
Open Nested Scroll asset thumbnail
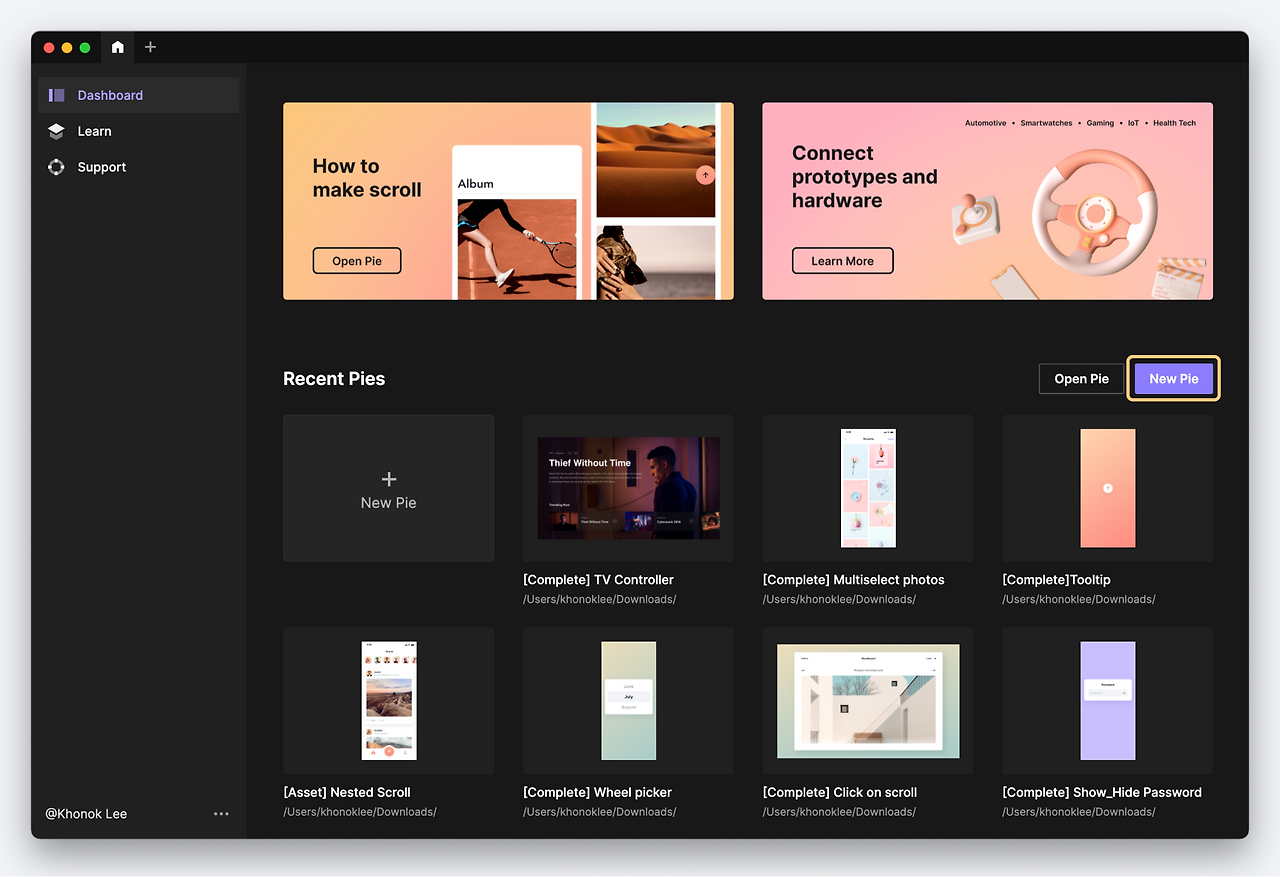click(x=389, y=701)
